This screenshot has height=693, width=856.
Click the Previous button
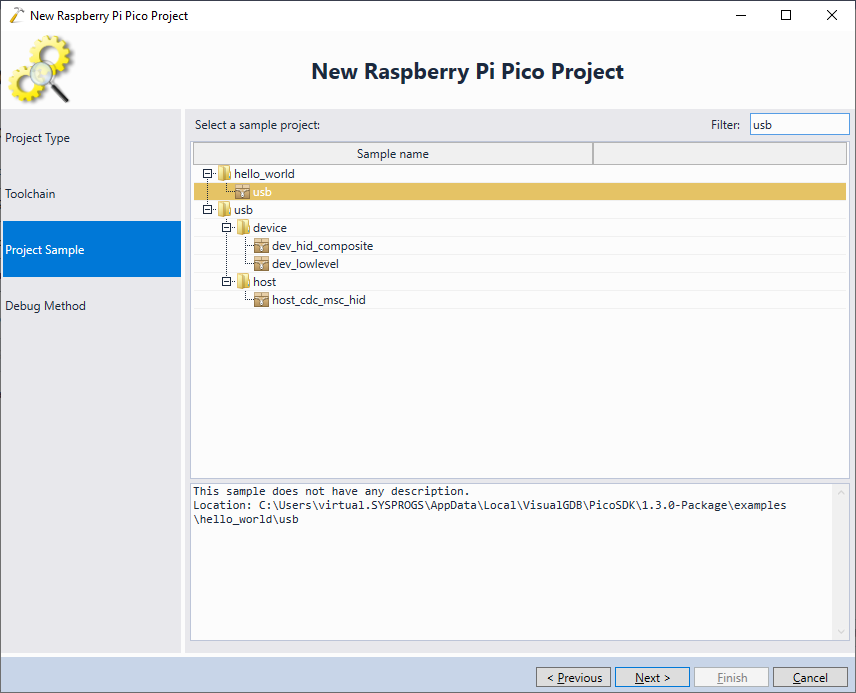573,678
